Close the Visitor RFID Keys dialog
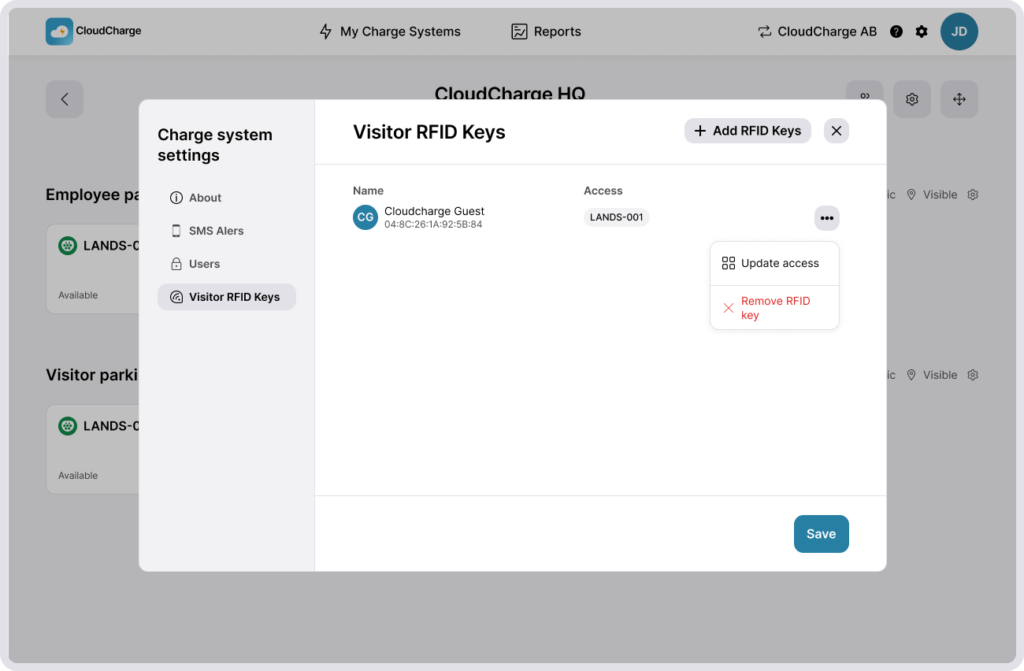Viewport: 1024px width, 671px height. (x=837, y=131)
